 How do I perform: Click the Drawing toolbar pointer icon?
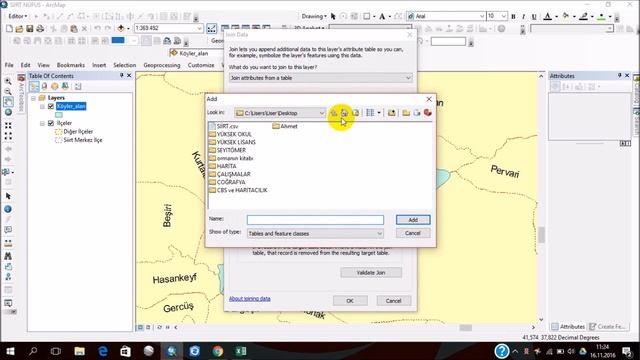333,16
